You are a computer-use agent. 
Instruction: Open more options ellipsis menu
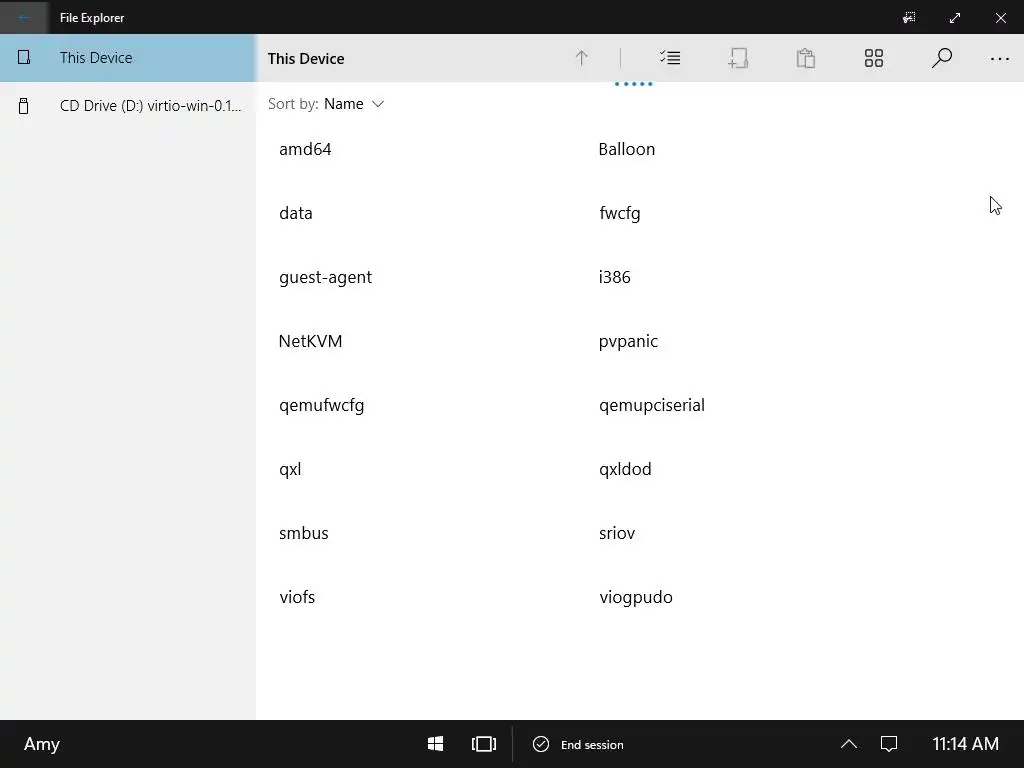1000,59
